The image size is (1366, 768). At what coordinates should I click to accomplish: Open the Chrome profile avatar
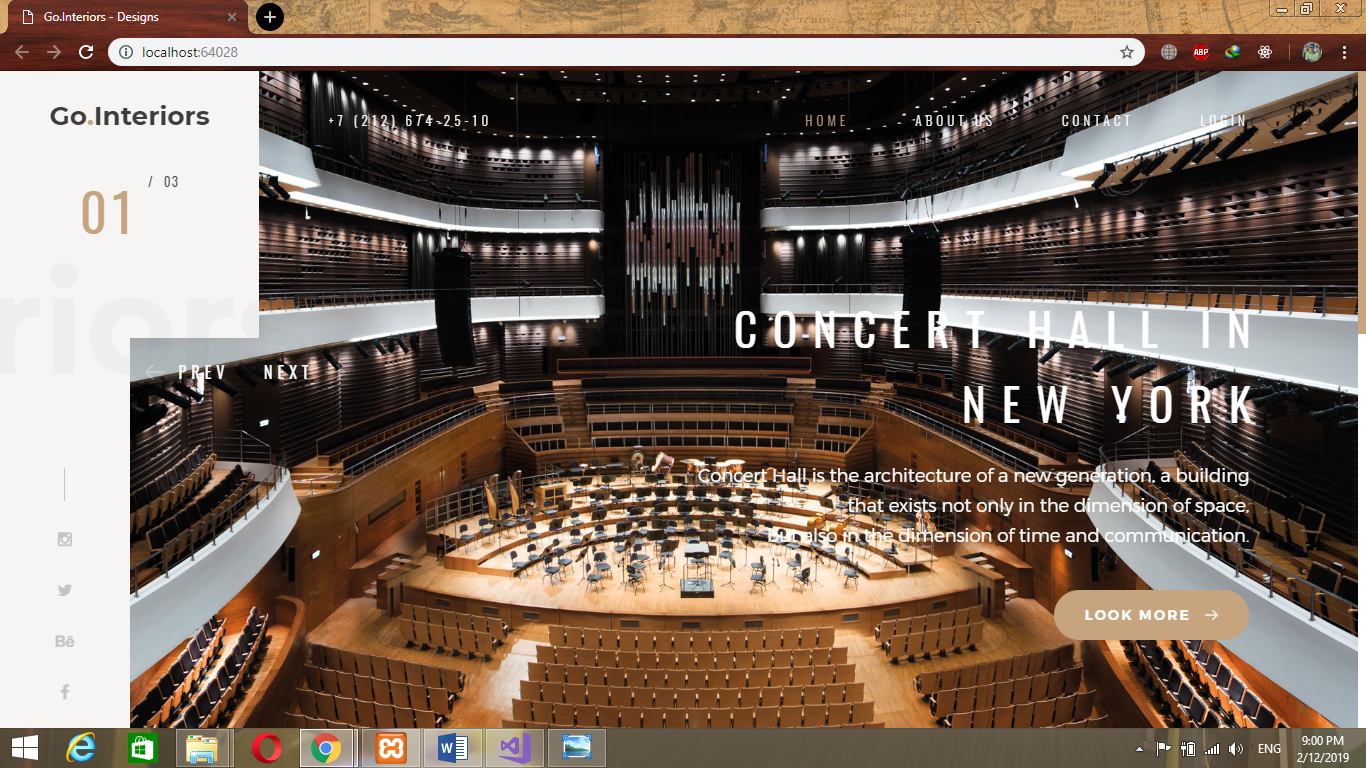(x=1312, y=52)
